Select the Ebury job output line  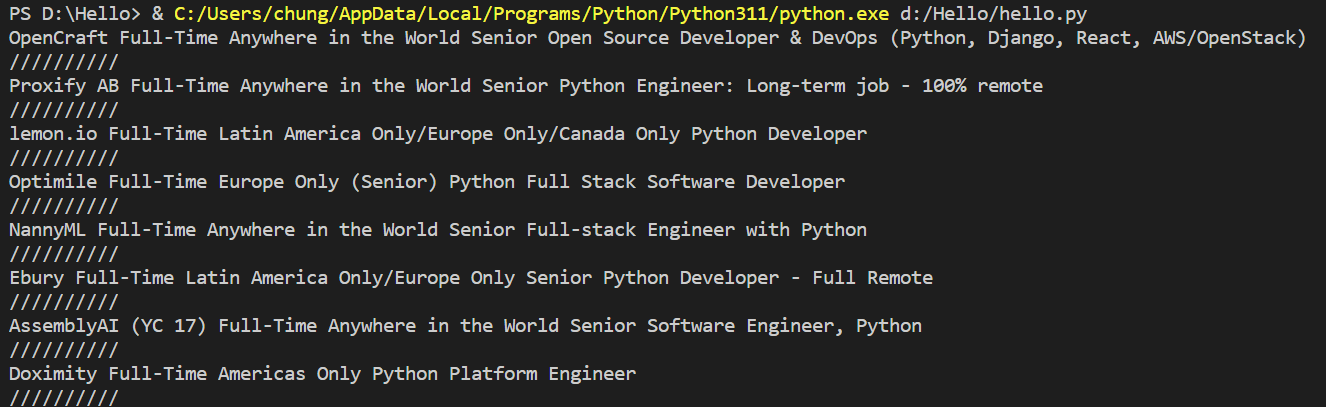pos(471,278)
